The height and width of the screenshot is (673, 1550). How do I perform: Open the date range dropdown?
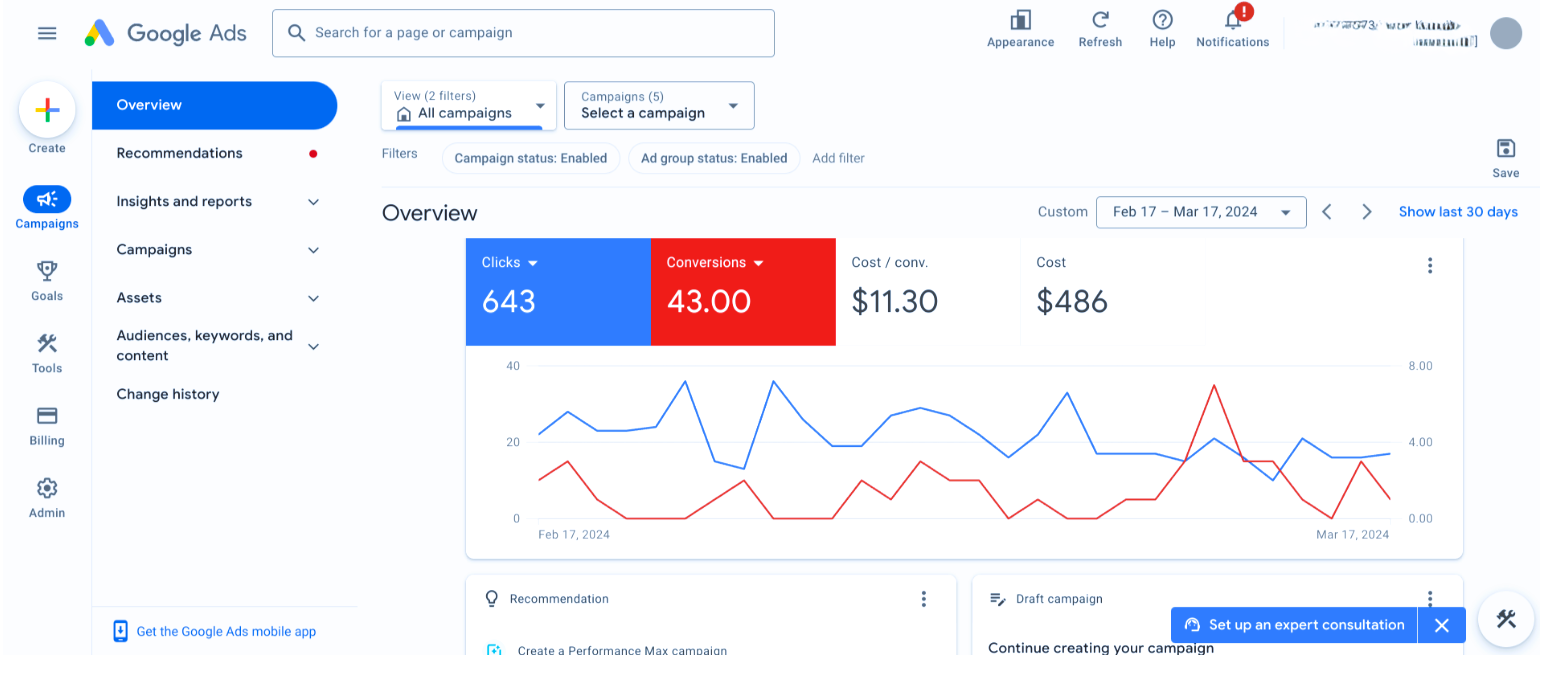click(x=1200, y=212)
